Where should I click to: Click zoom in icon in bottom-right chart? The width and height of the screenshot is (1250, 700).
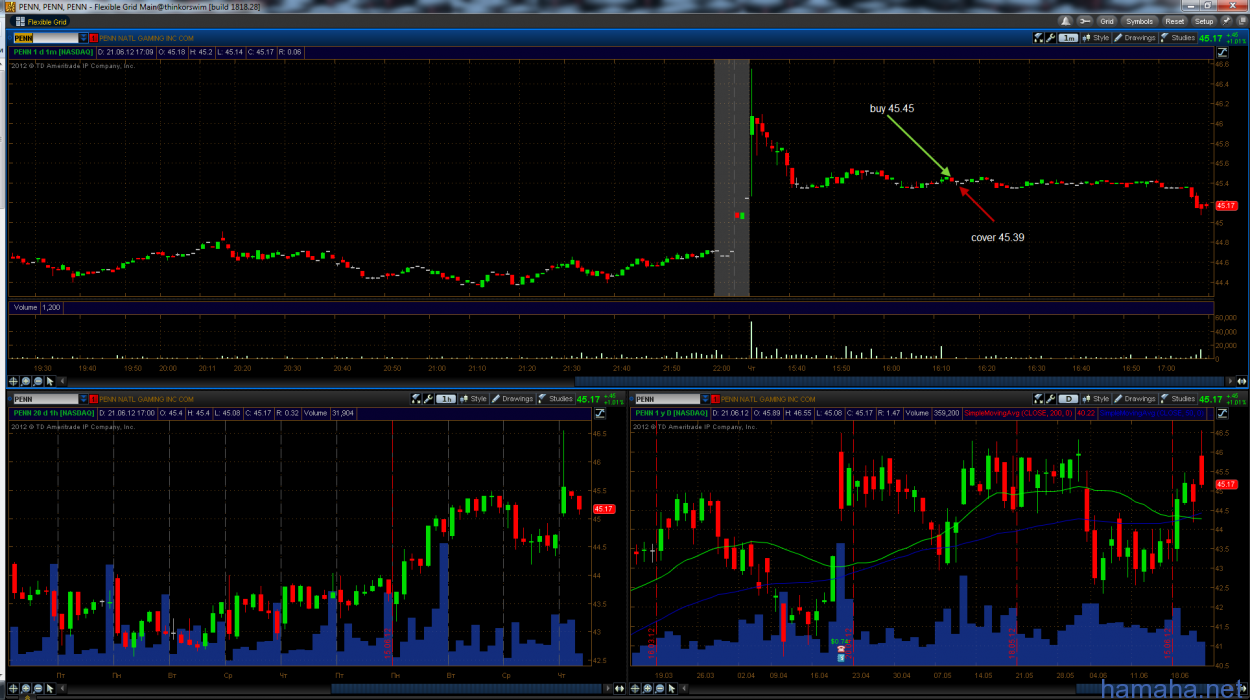pos(647,688)
